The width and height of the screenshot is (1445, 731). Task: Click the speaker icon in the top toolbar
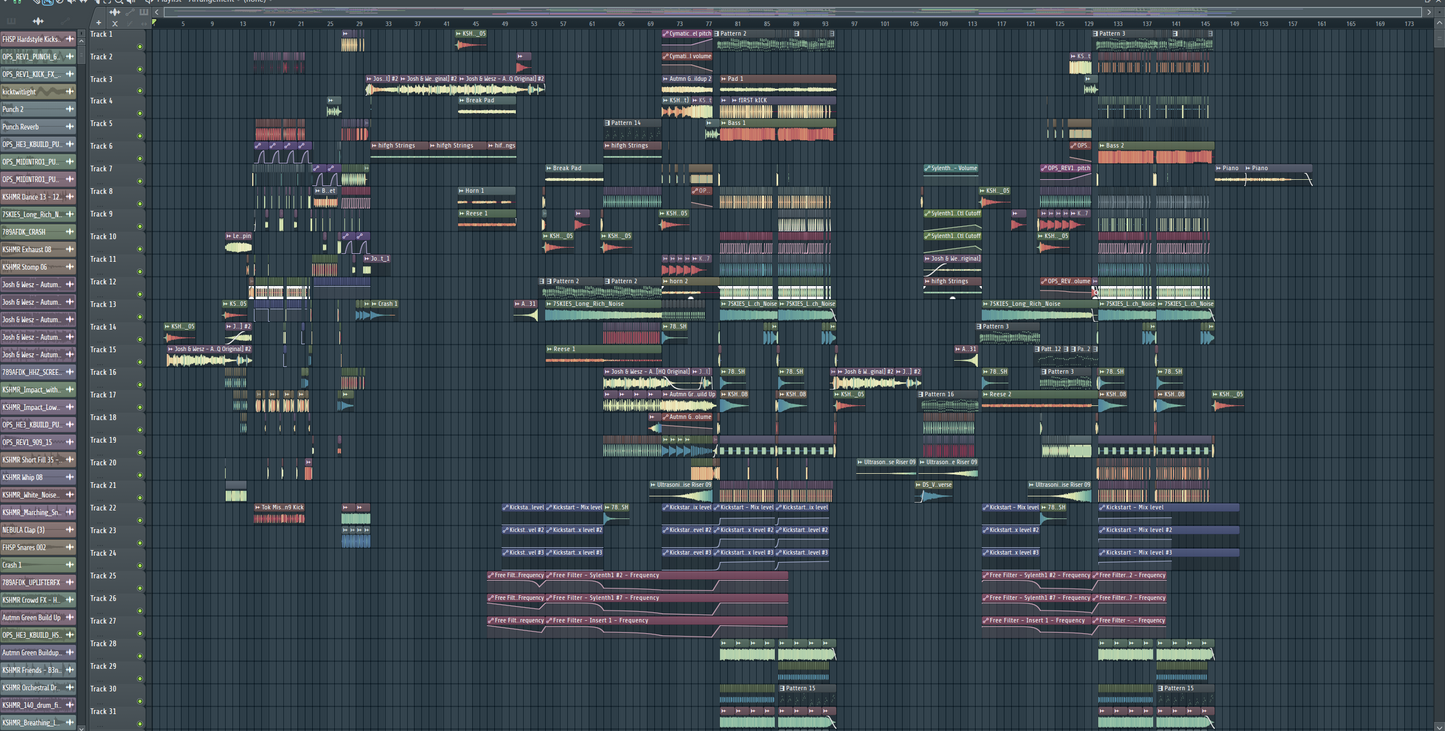coord(131,2)
